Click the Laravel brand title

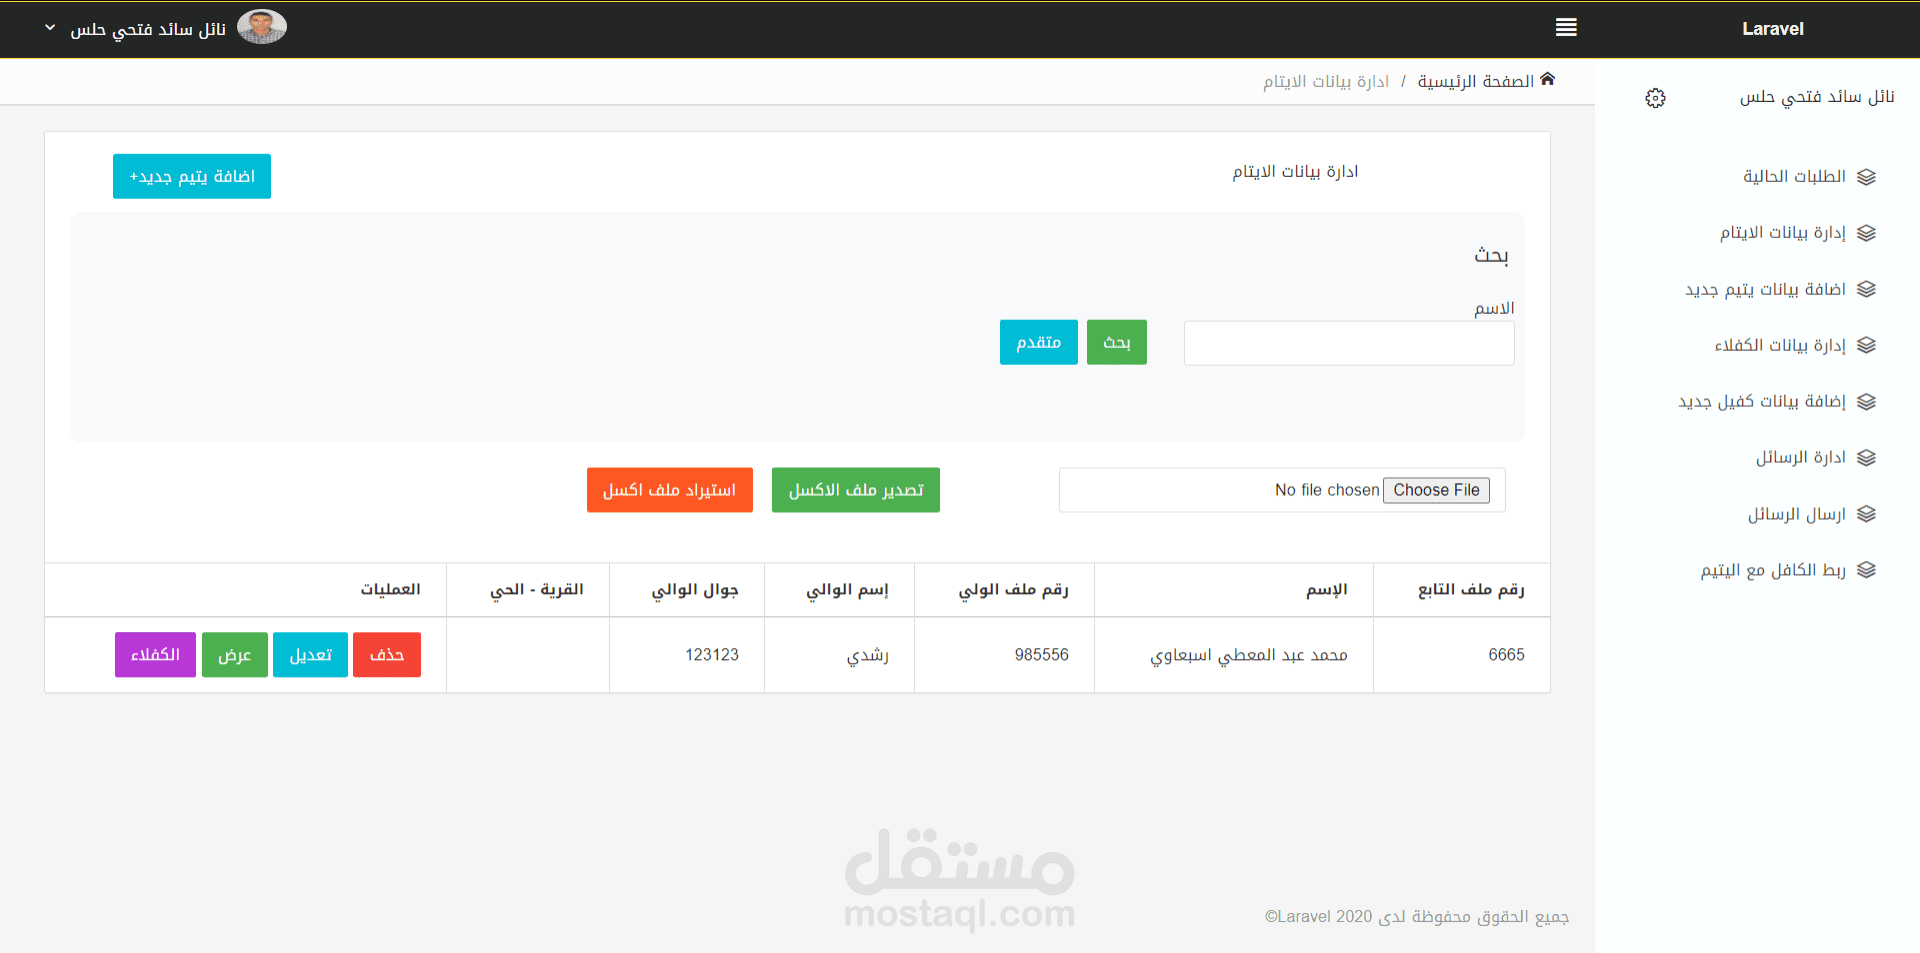[x=1772, y=29]
